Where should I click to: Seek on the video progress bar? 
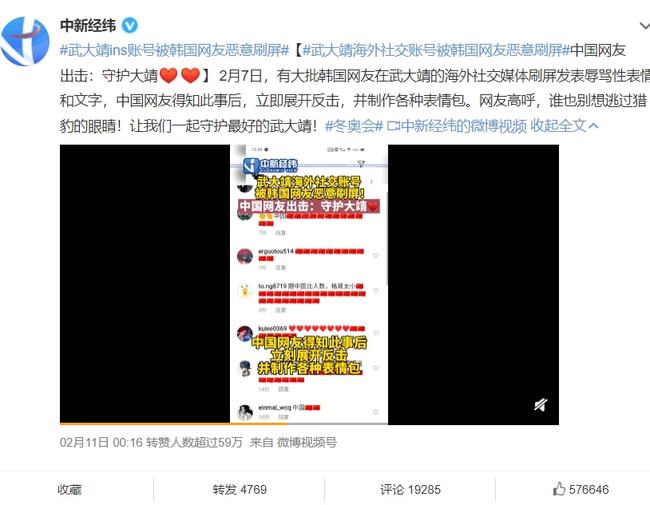pyautogui.click(x=309, y=424)
